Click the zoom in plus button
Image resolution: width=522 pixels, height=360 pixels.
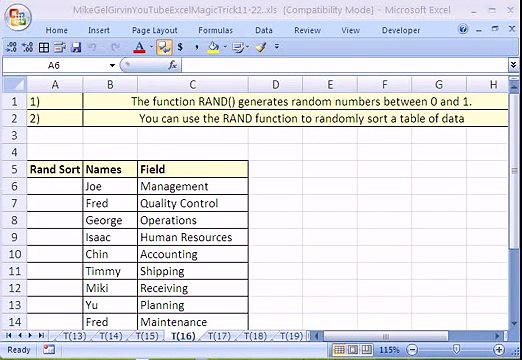pyautogui.click(x=499, y=350)
